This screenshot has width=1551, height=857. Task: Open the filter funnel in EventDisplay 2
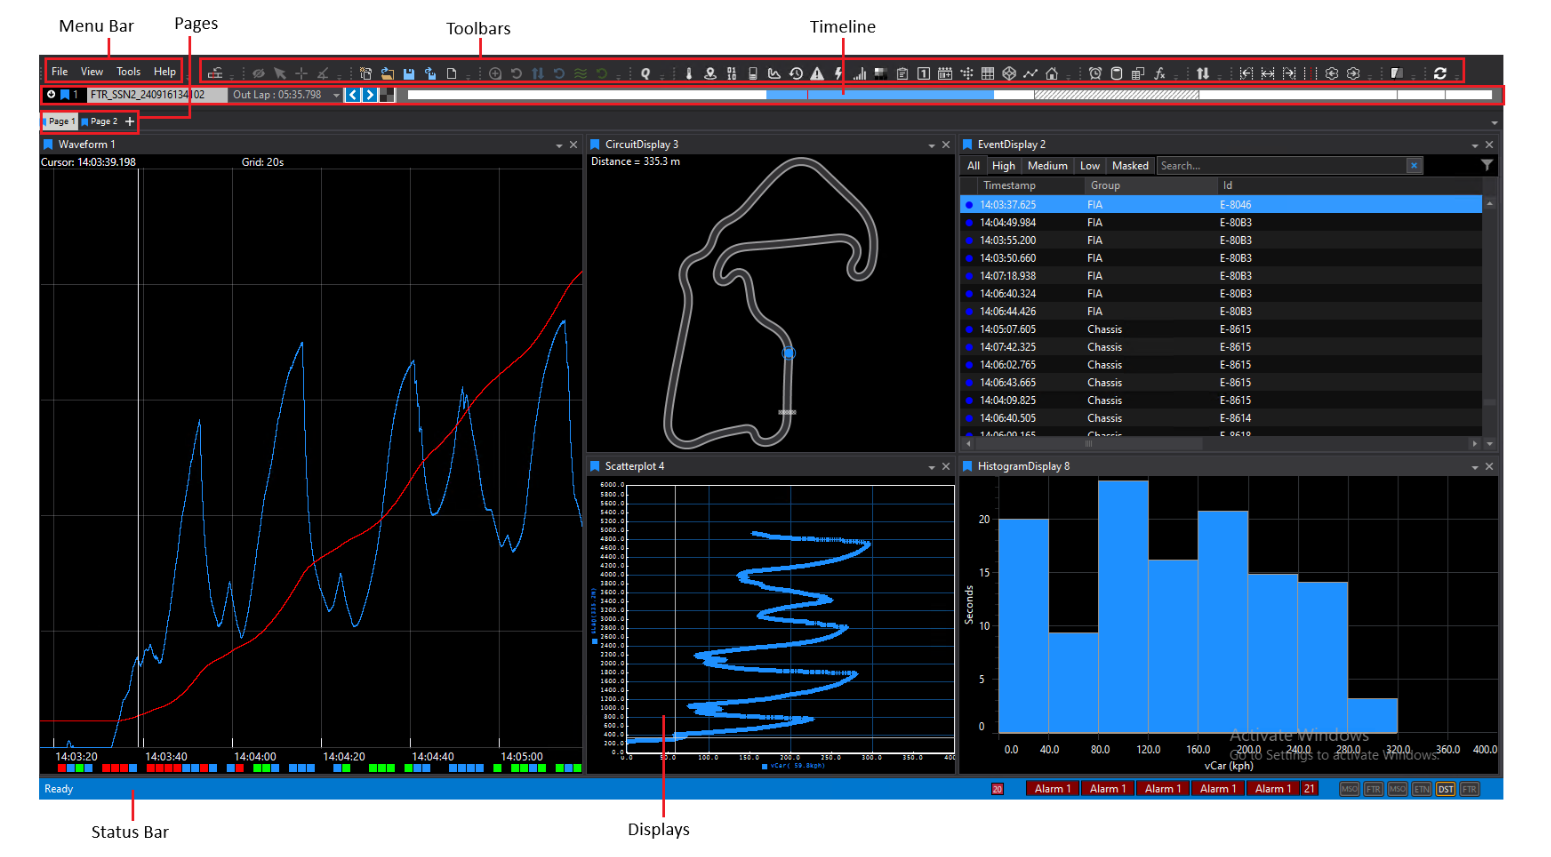pyautogui.click(x=1487, y=165)
